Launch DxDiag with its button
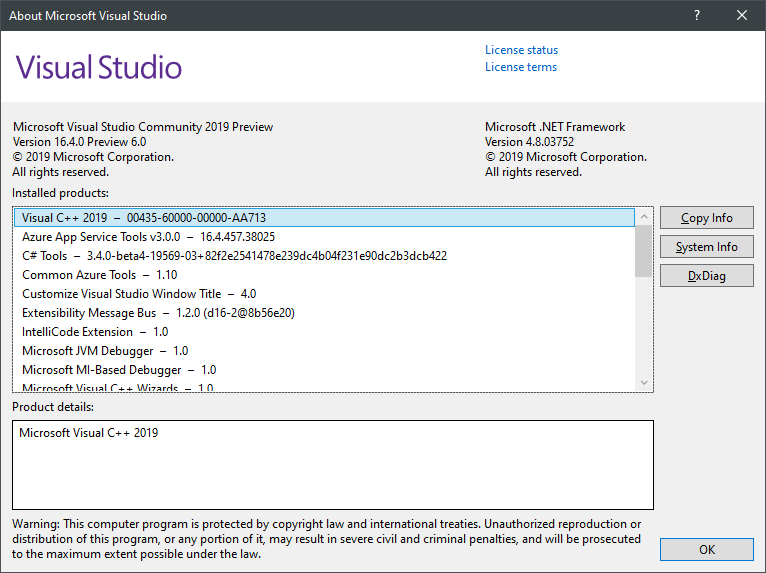 coord(706,276)
